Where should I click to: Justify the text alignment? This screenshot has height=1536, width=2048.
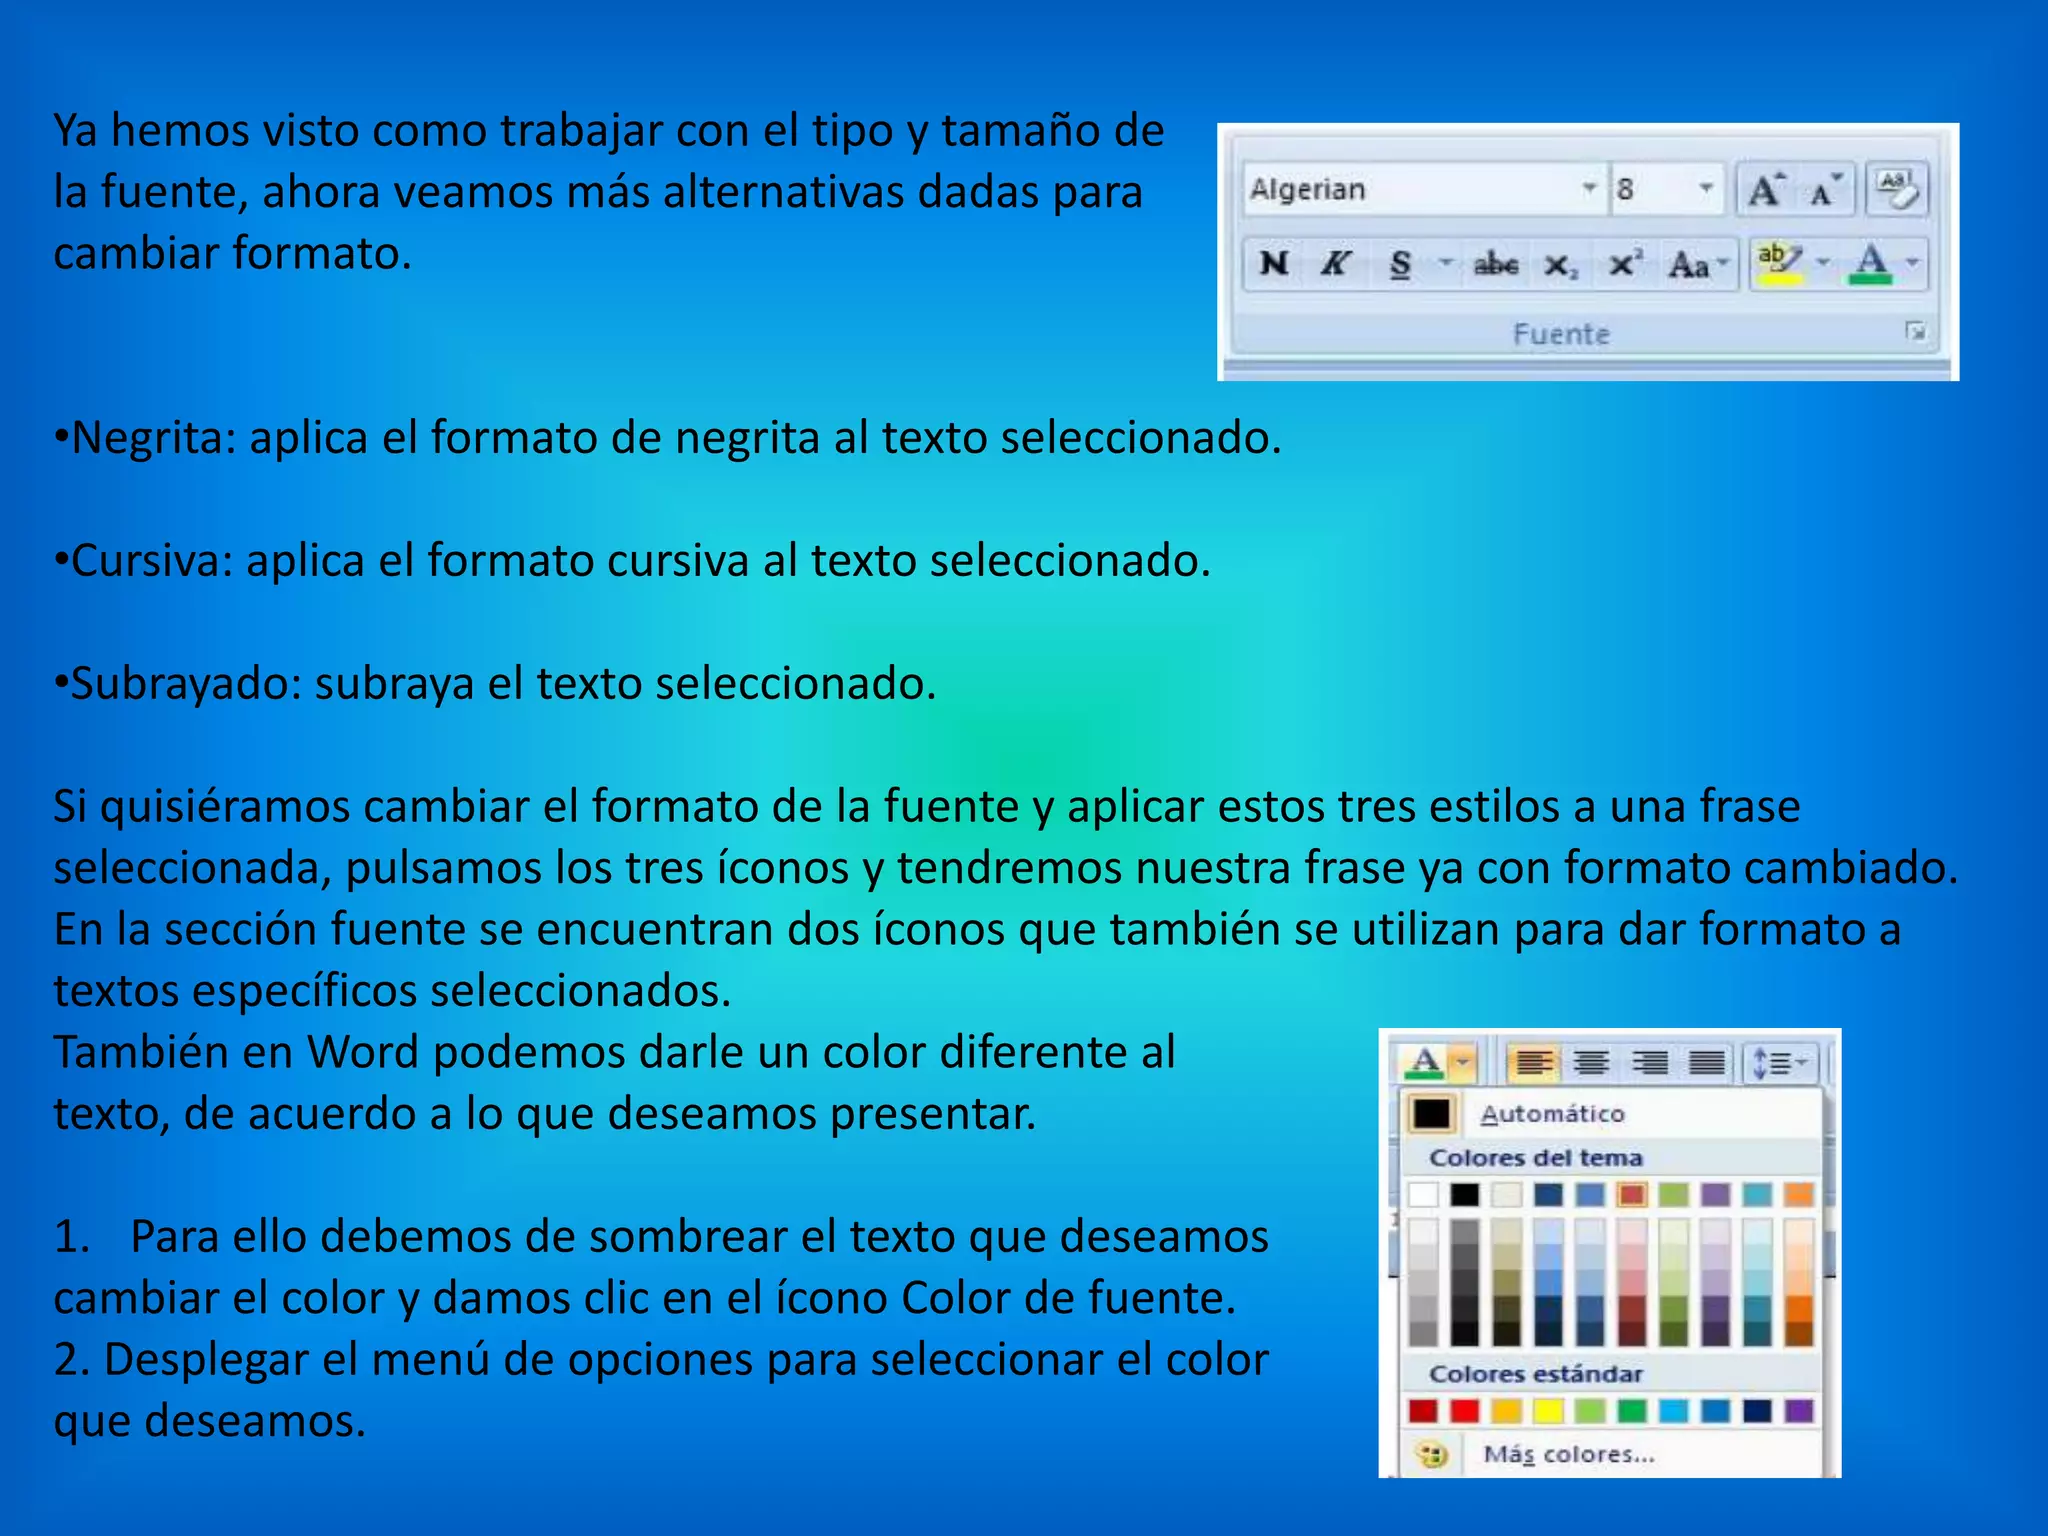pyautogui.click(x=1707, y=1062)
